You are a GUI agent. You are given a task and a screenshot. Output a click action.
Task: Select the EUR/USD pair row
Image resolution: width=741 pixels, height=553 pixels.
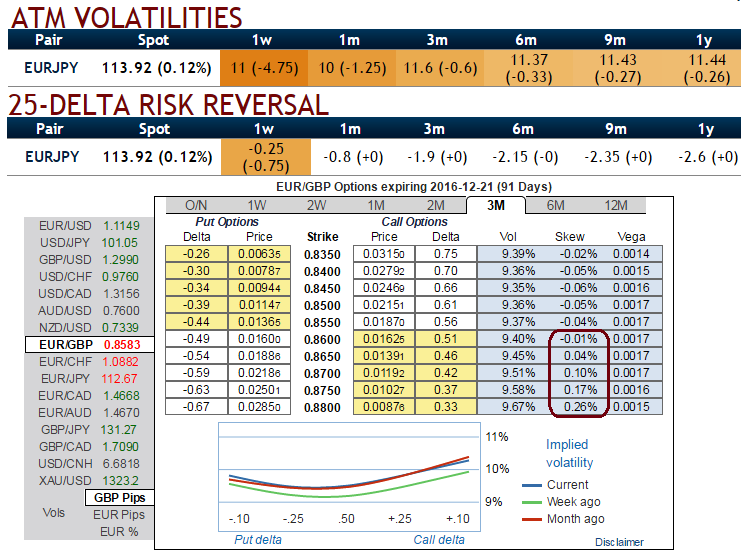pos(89,226)
